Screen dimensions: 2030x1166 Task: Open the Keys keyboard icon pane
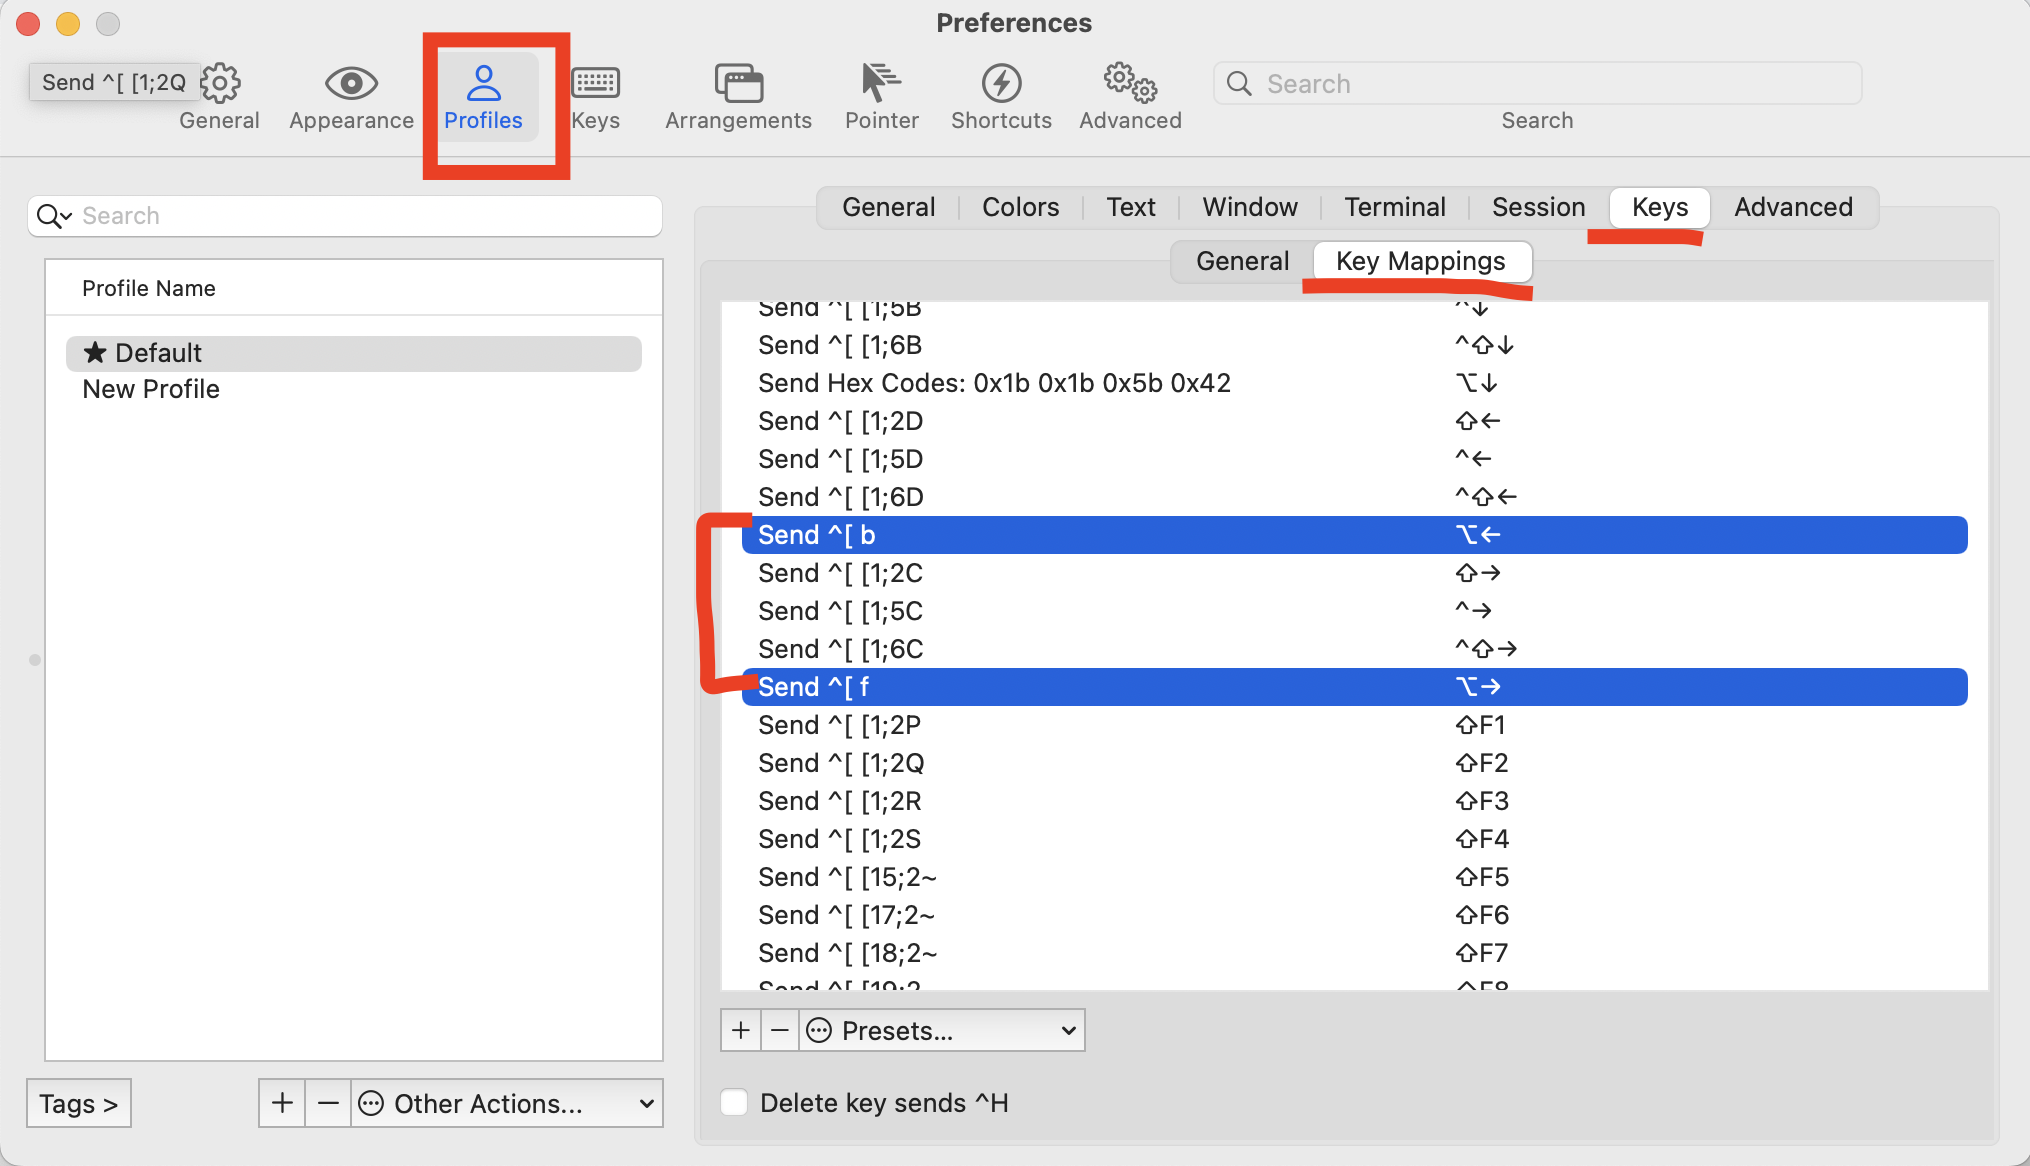coord(596,84)
